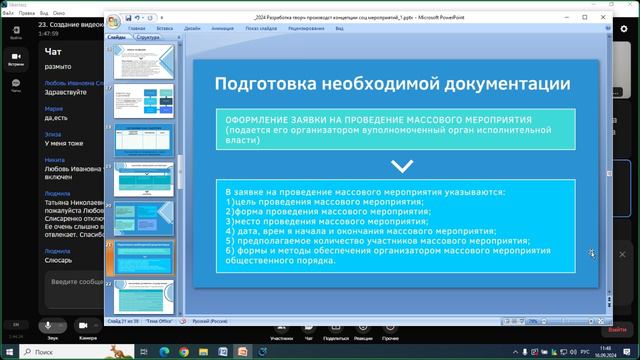Open the Реакции button
640x360 pixels.
tap(363, 333)
